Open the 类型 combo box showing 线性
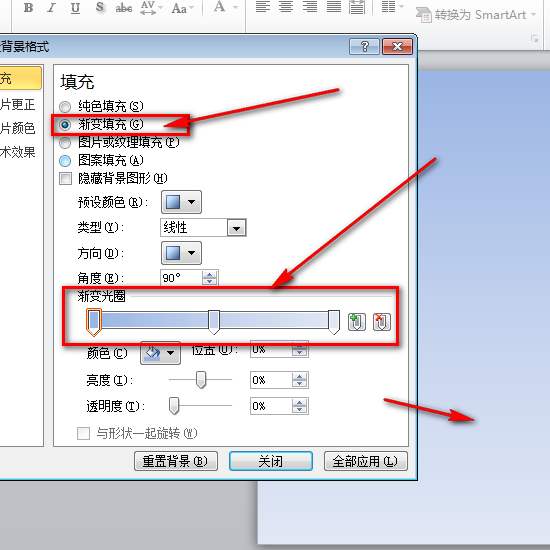 click(203, 228)
